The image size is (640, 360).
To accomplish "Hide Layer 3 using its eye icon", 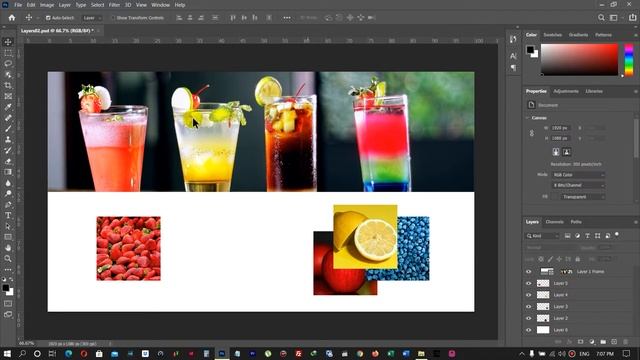I will (x=529, y=307).
